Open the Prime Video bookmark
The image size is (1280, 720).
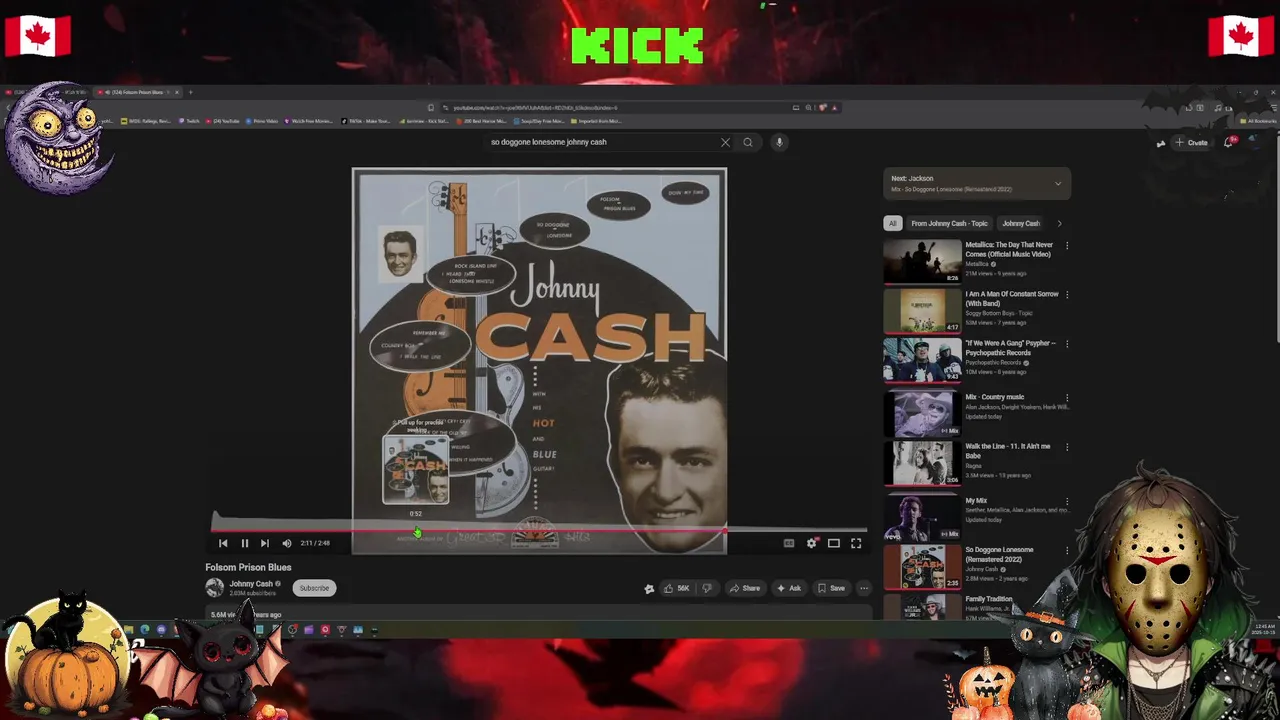tap(262, 121)
